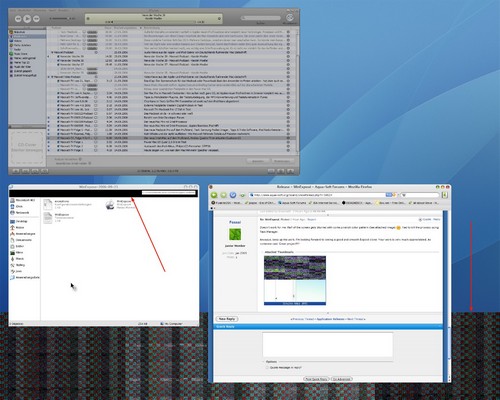Open Netzwerk in Explorer sidebar
500x400 pixels.
click(x=20, y=212)
